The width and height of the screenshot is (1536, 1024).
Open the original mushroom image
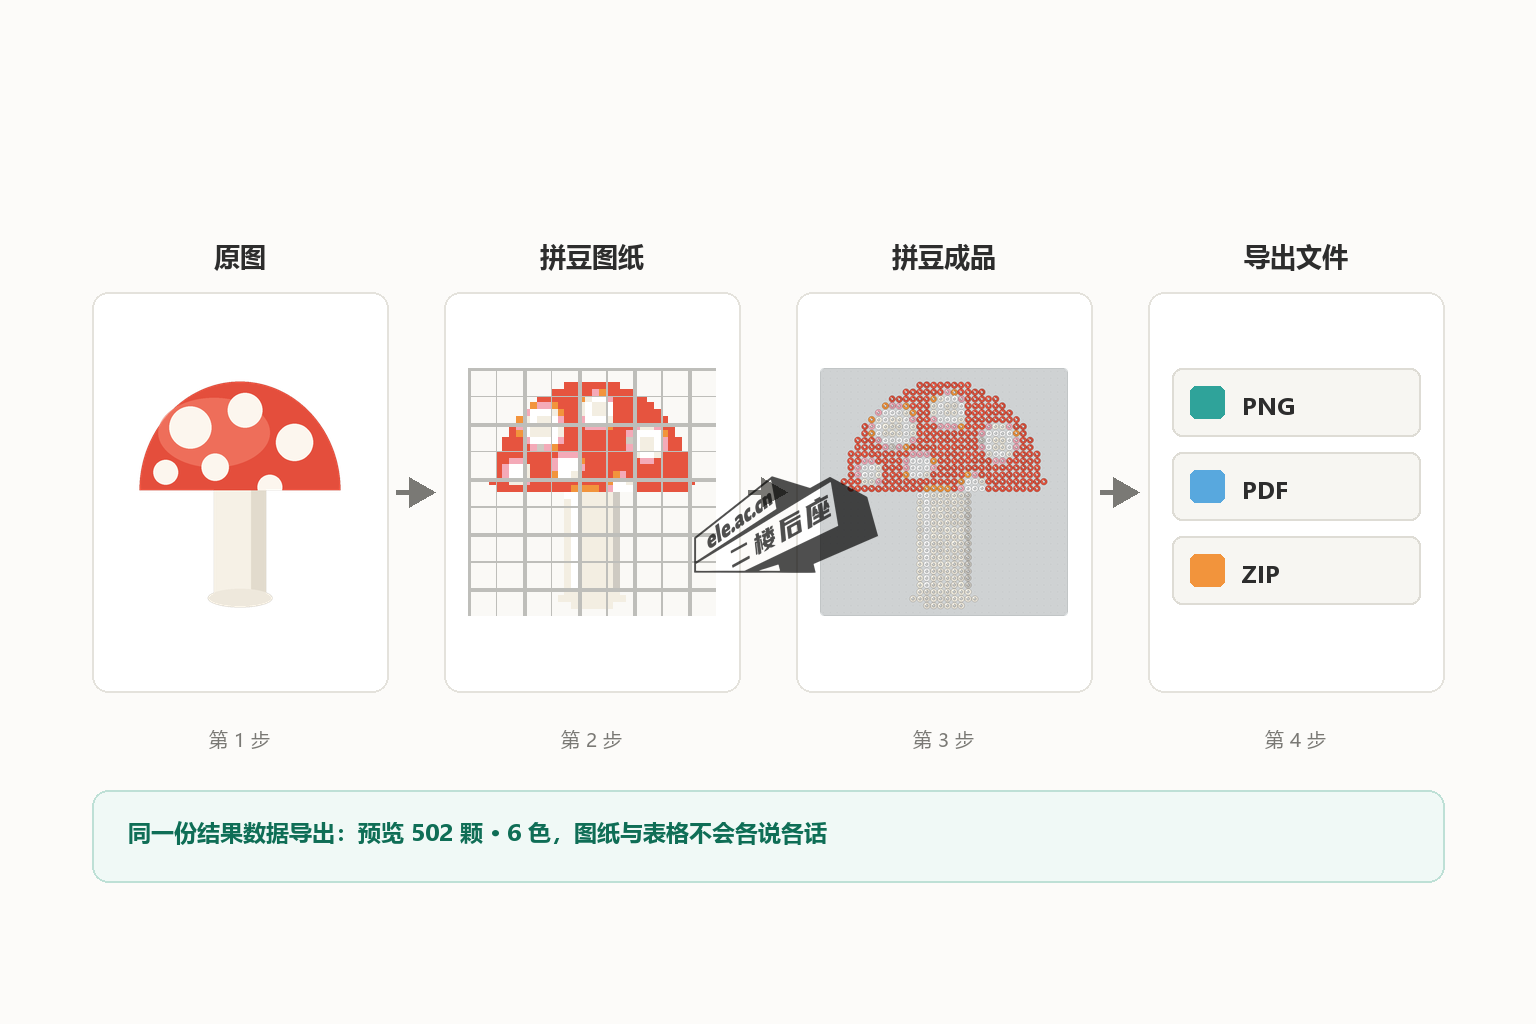pyautogui.click(x=240, y=493)
